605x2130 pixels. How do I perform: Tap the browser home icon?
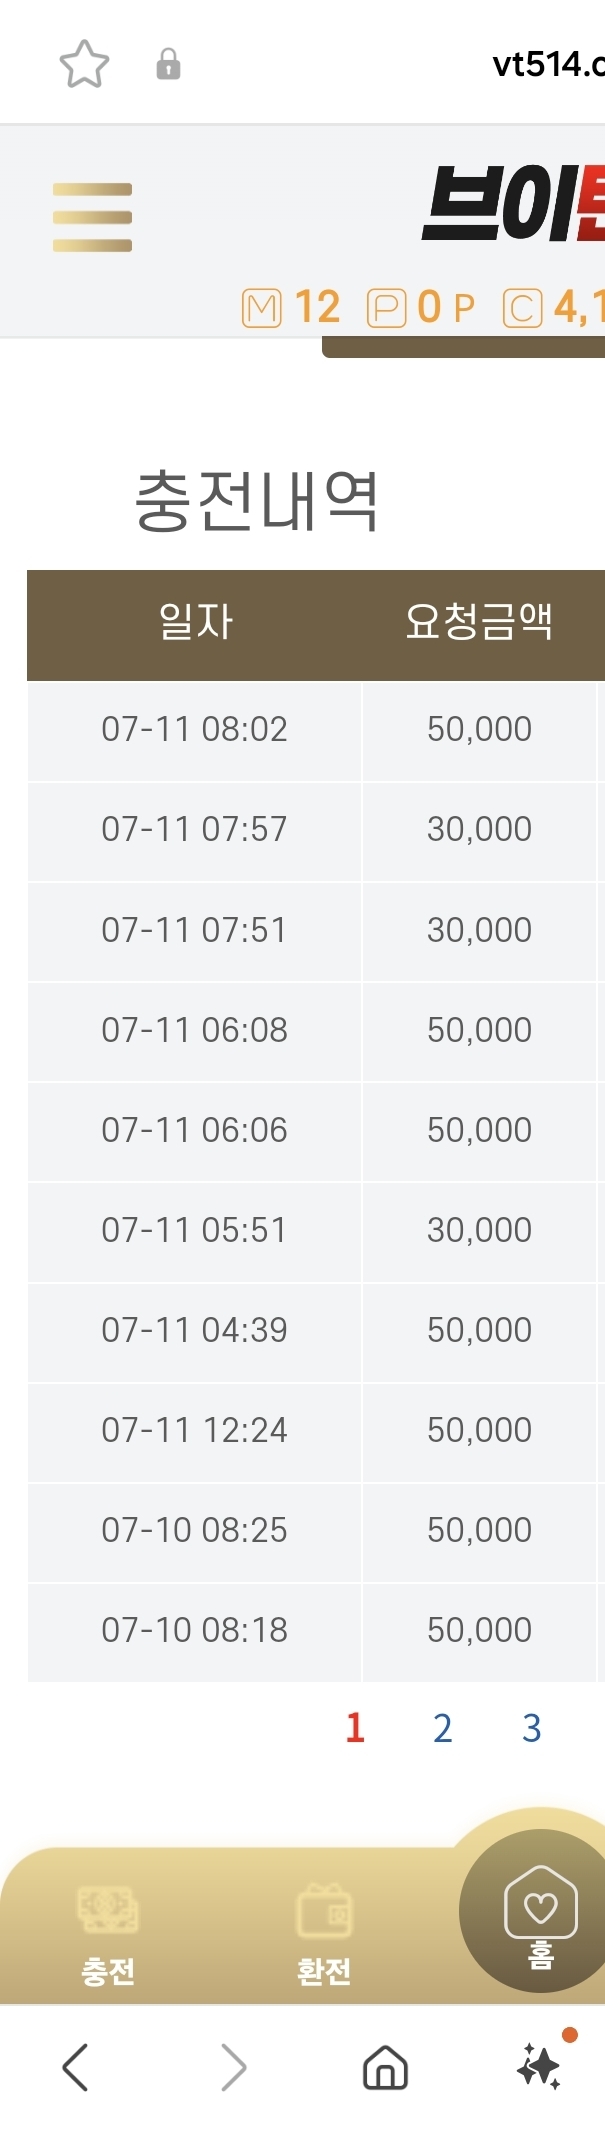pyautogui.click(x=385, y=2067)
